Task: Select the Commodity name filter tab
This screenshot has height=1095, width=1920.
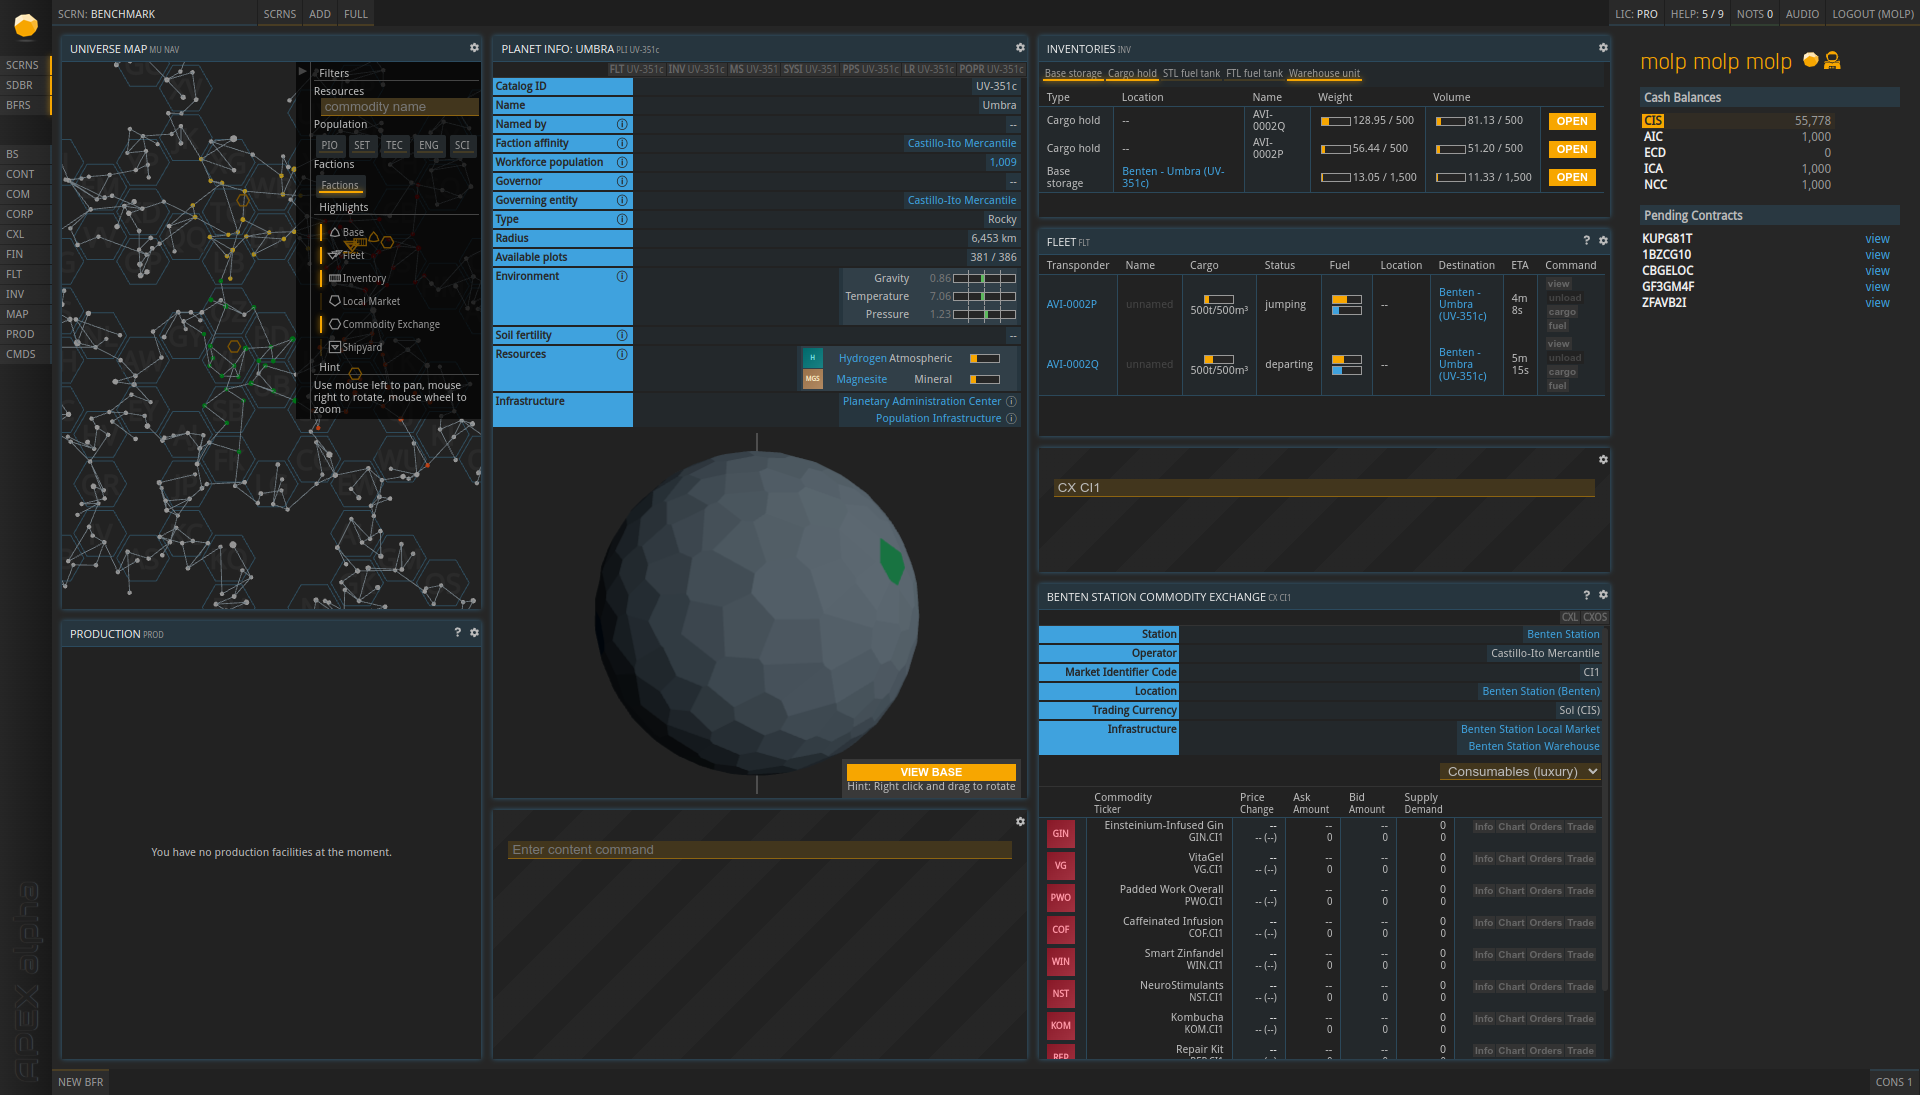Action: pos(392,107)
